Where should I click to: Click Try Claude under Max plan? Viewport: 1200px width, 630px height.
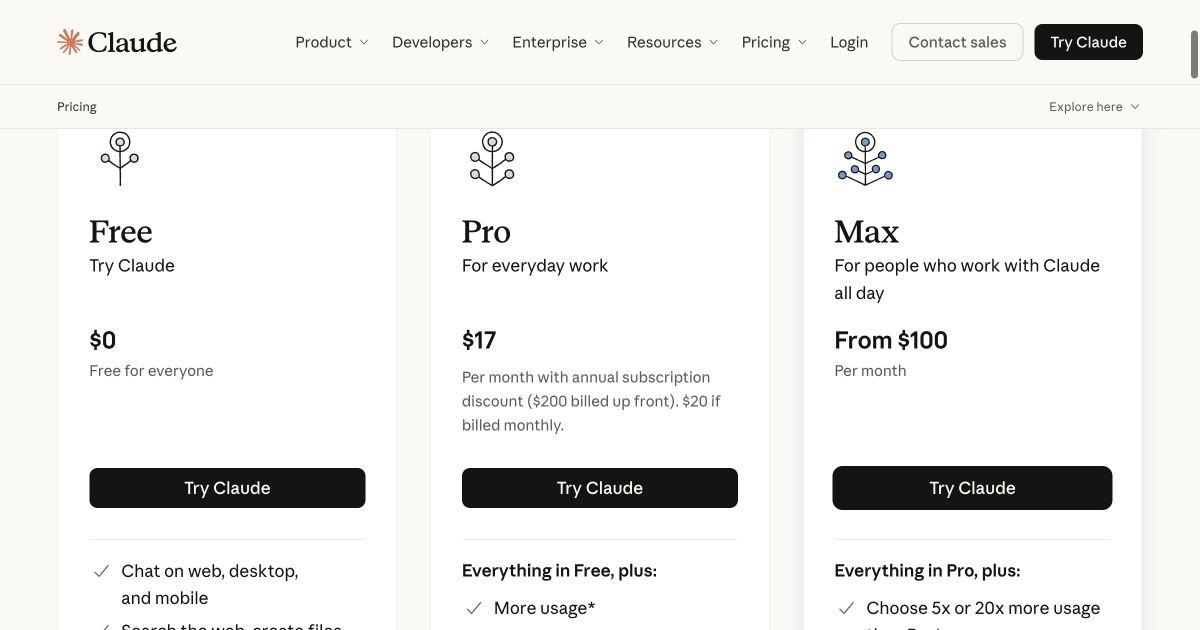coord(972,488)
